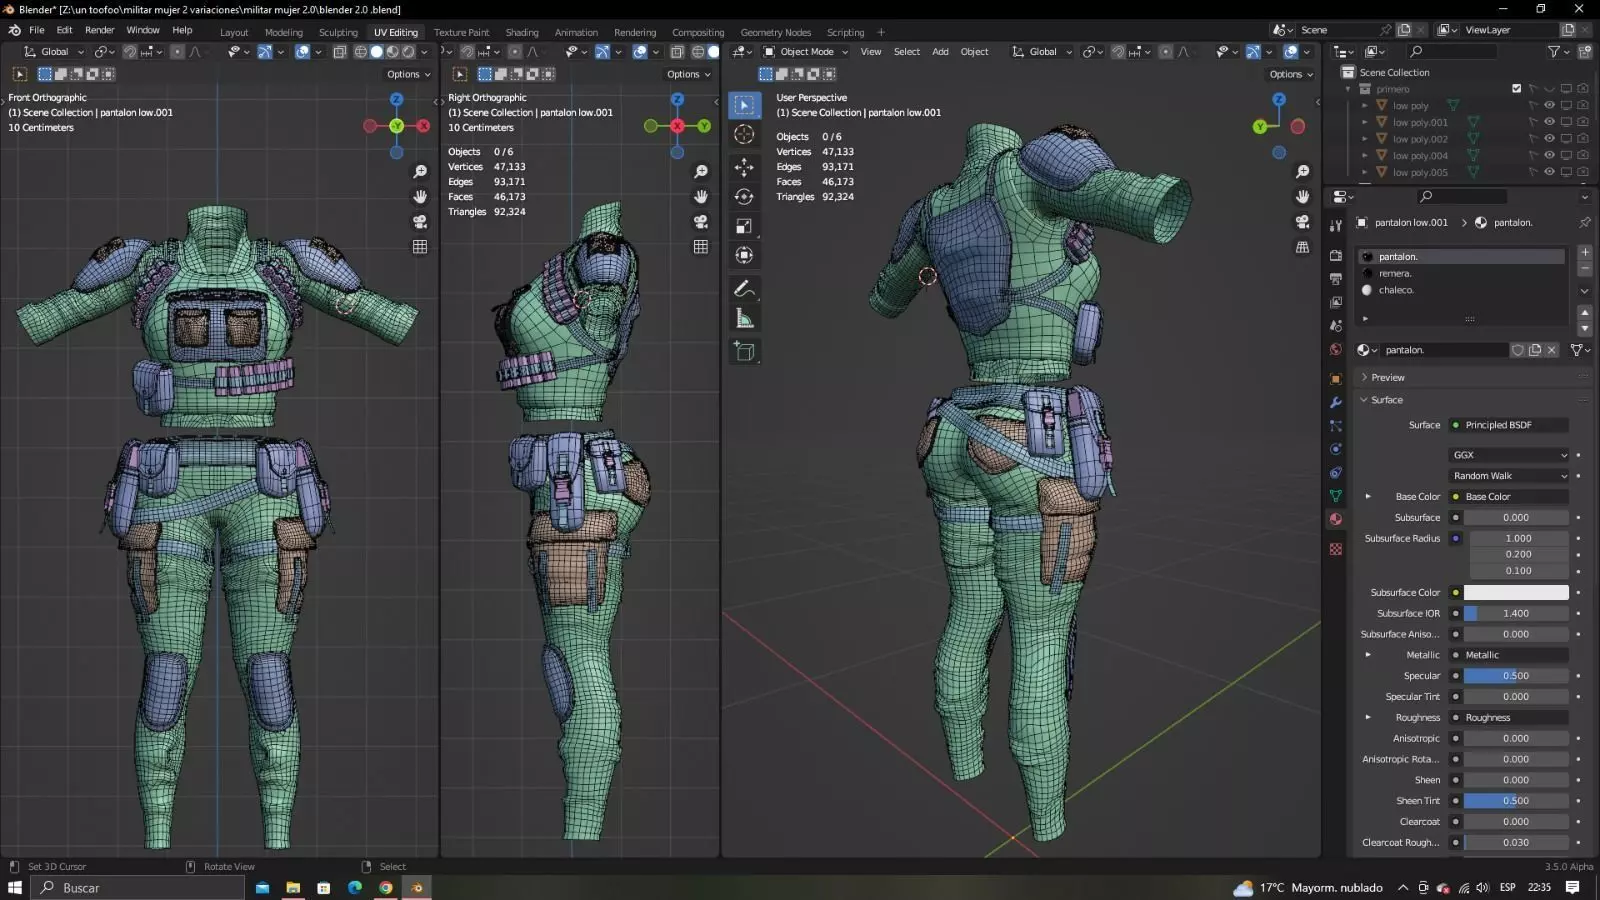Select the 3D Cursor tool

[744, 135]
